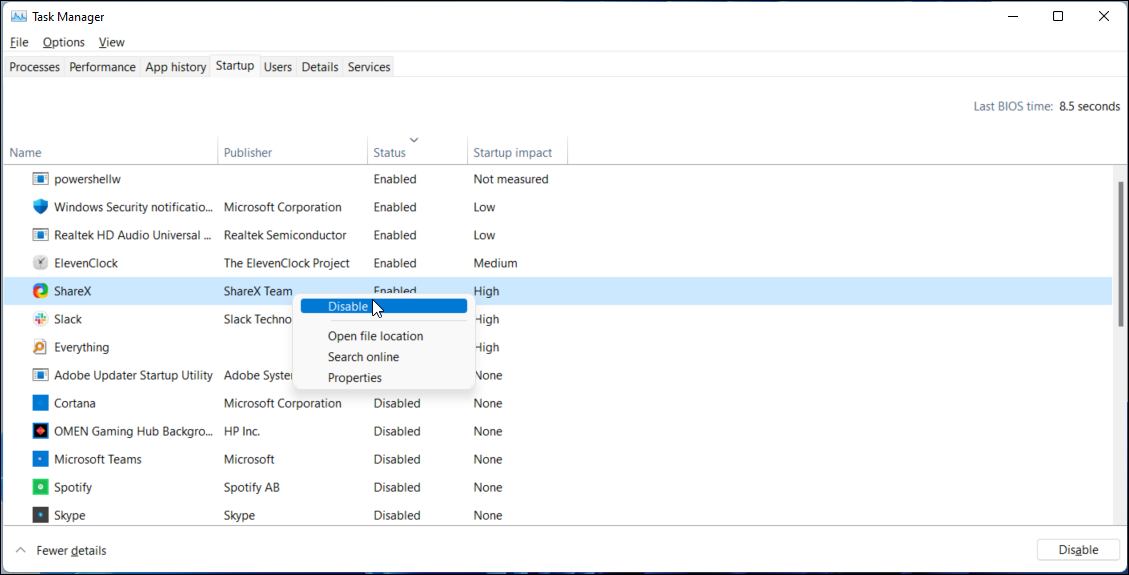Select the Spotify row name

click(73, 487)
